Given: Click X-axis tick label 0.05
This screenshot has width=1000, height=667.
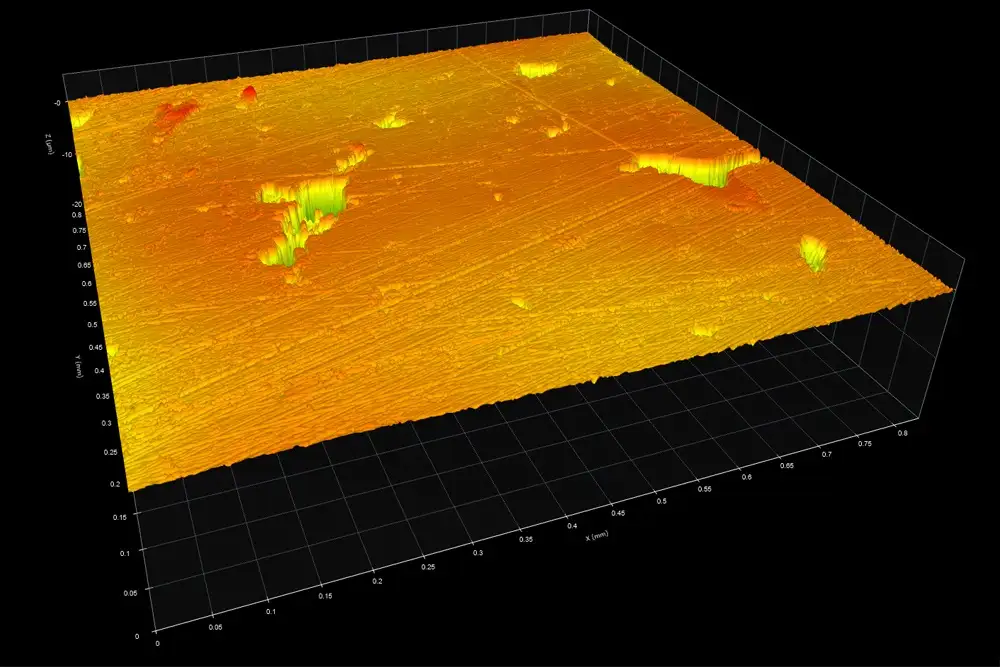Looking at the screenshot, I should pyautogui.click(x=215, y=627).
